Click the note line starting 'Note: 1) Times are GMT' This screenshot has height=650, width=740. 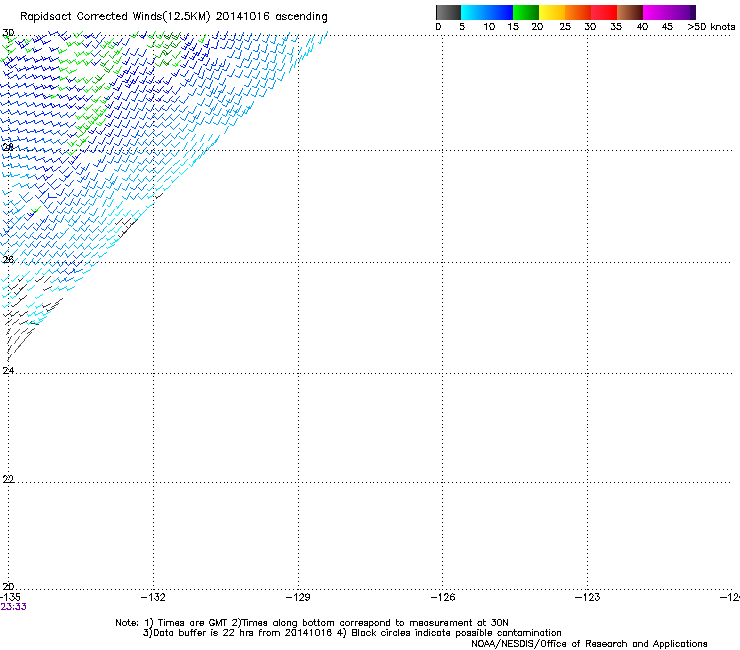pyautogui.click(x=312, y=623)
